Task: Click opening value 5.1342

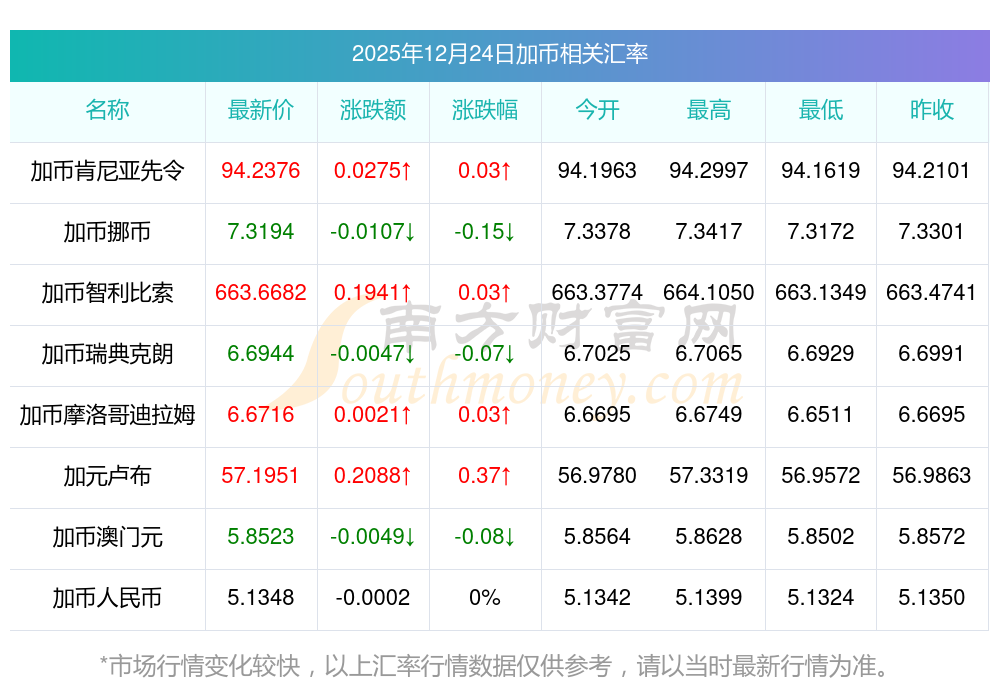Action: coord(597,598)
